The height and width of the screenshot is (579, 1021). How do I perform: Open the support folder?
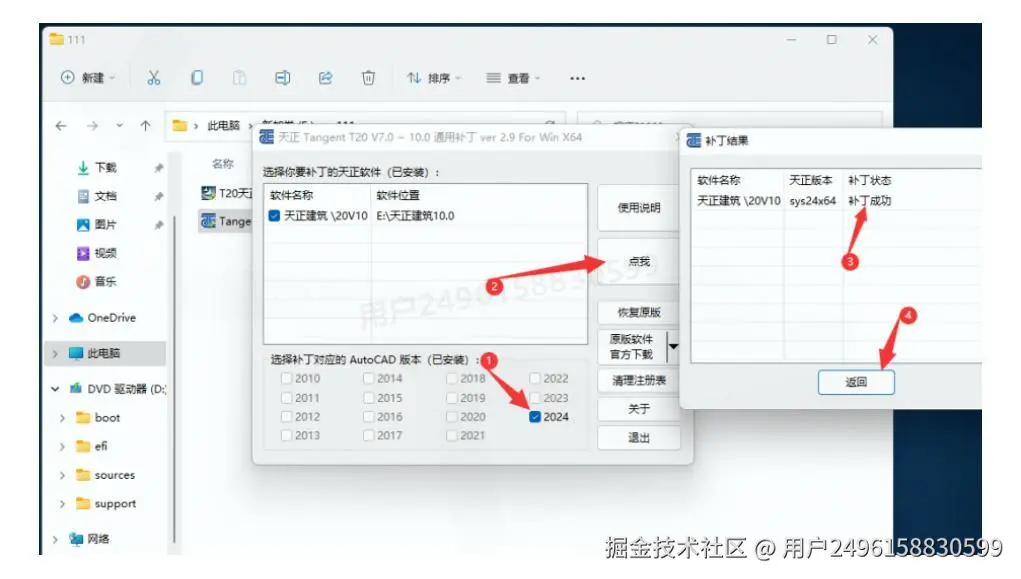click(115, 503)
